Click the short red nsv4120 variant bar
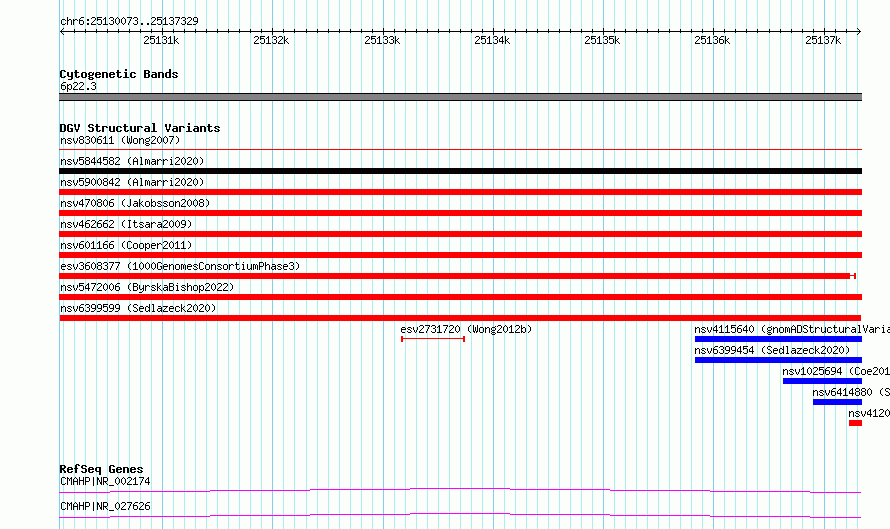890x529 pixels. point(855,423)
